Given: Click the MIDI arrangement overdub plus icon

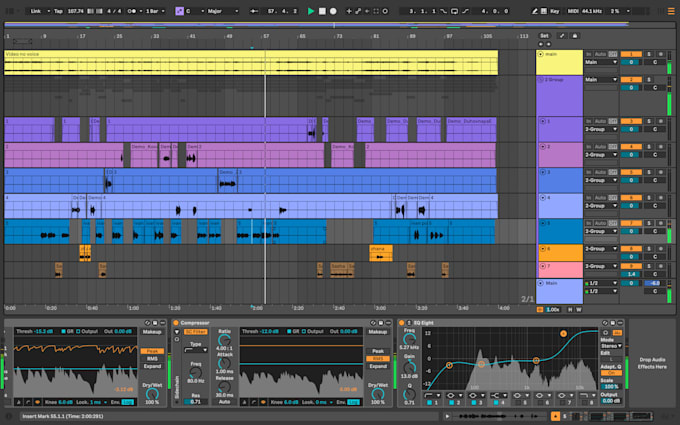Looking at the screenshot, I should [x=349, y=11].
